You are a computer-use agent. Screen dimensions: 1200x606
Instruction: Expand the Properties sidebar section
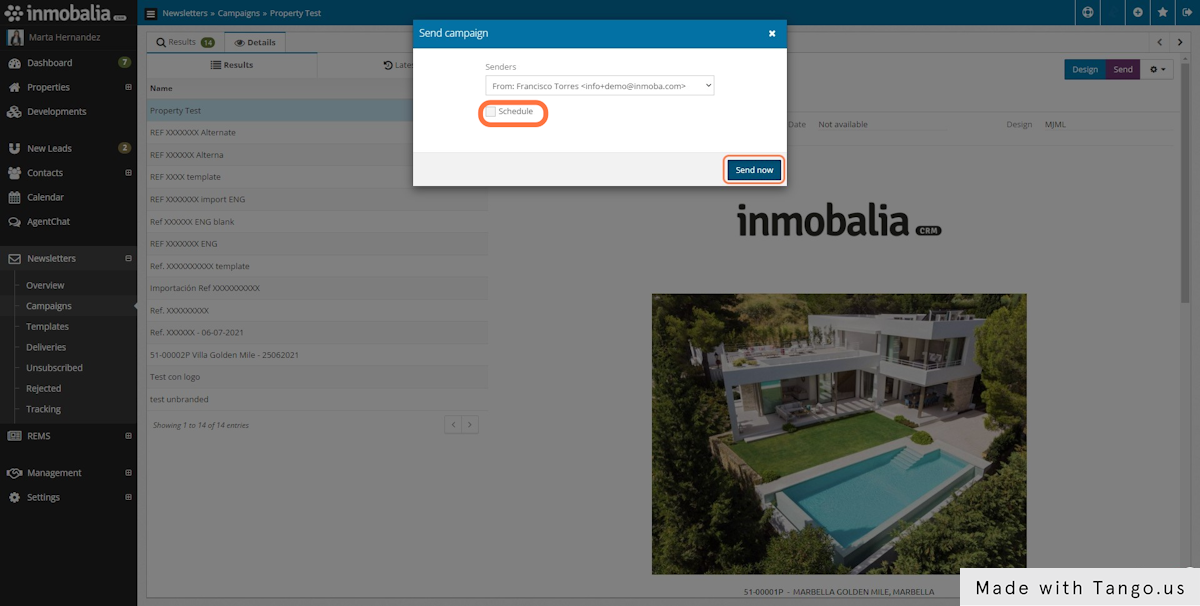(x=128, y=88)
